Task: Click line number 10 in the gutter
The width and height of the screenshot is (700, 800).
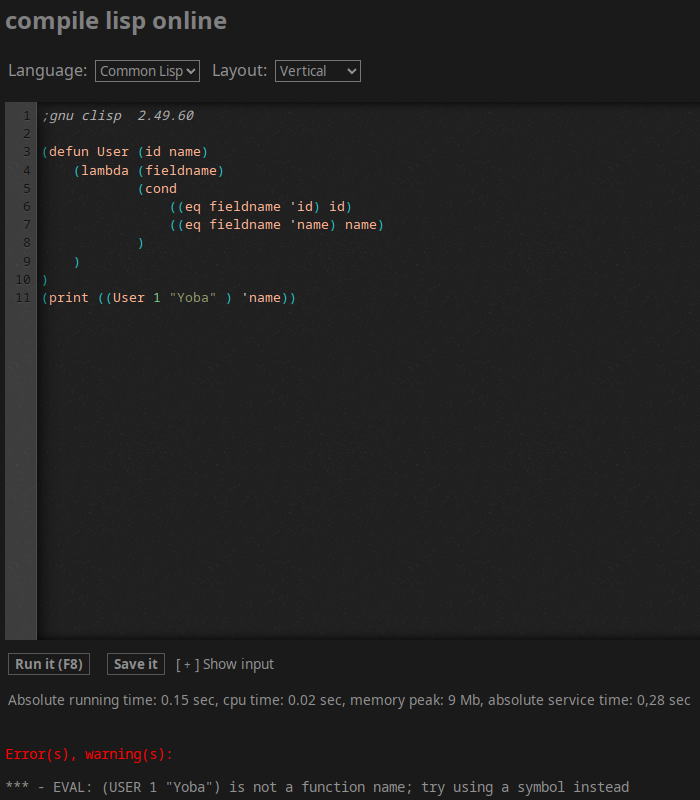Action: [x=23, y=280]
